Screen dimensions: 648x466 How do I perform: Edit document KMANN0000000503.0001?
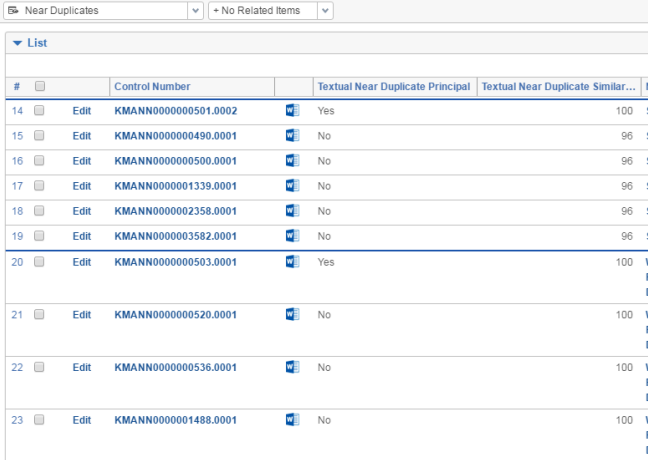pos(82,262)
